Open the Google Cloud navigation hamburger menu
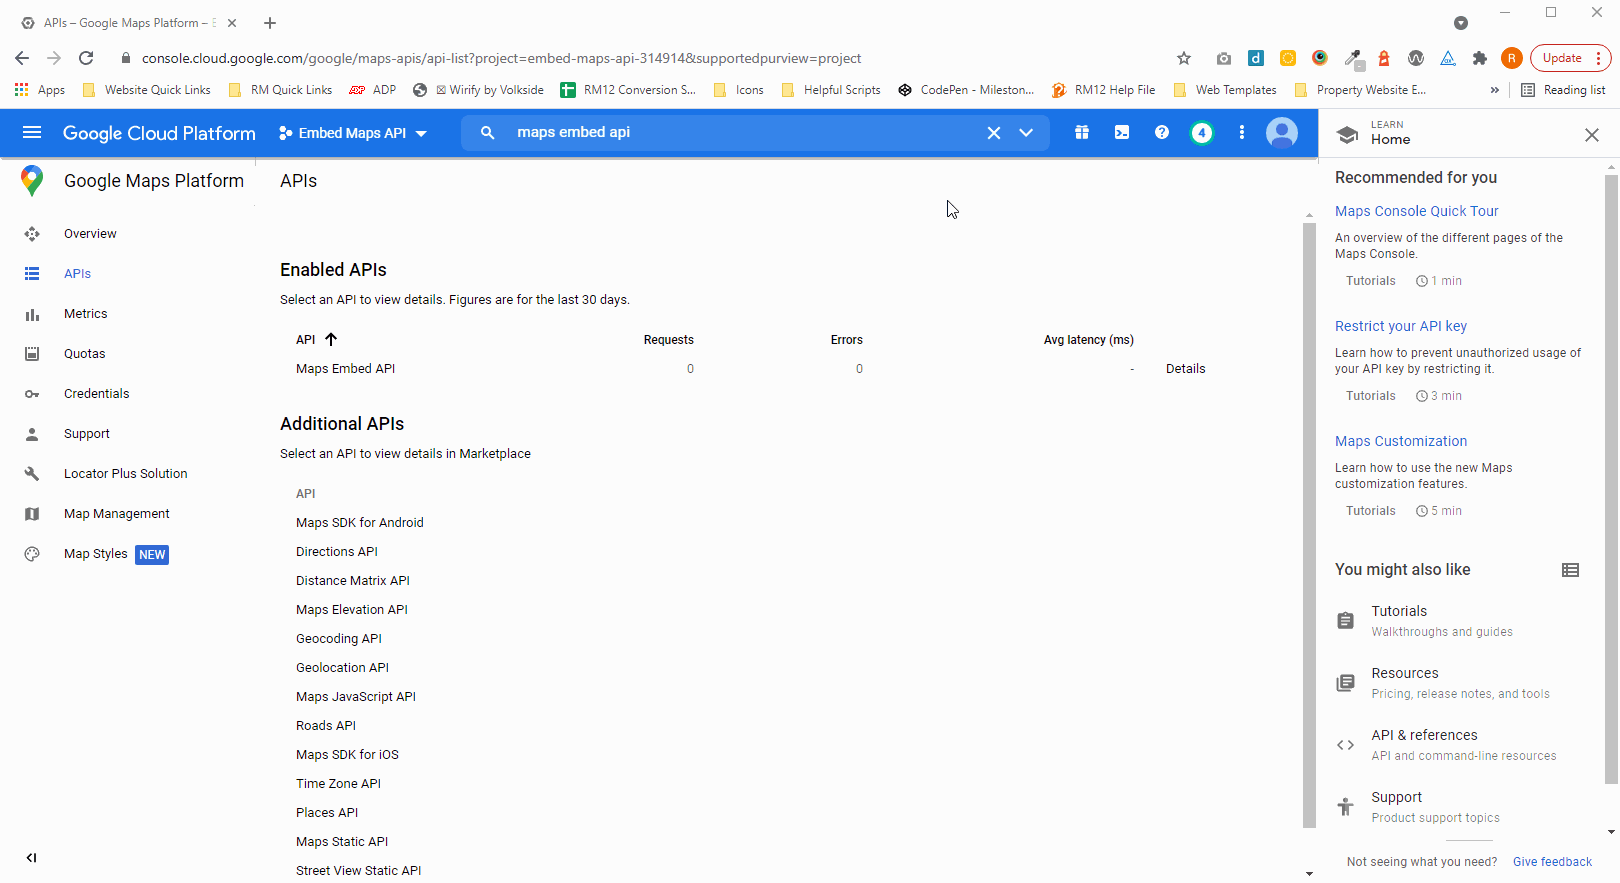 click(32, 133)
